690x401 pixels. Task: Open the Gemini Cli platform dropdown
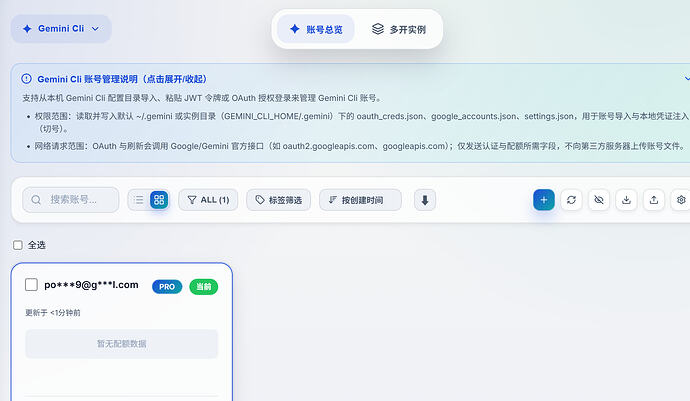point(61,29)
